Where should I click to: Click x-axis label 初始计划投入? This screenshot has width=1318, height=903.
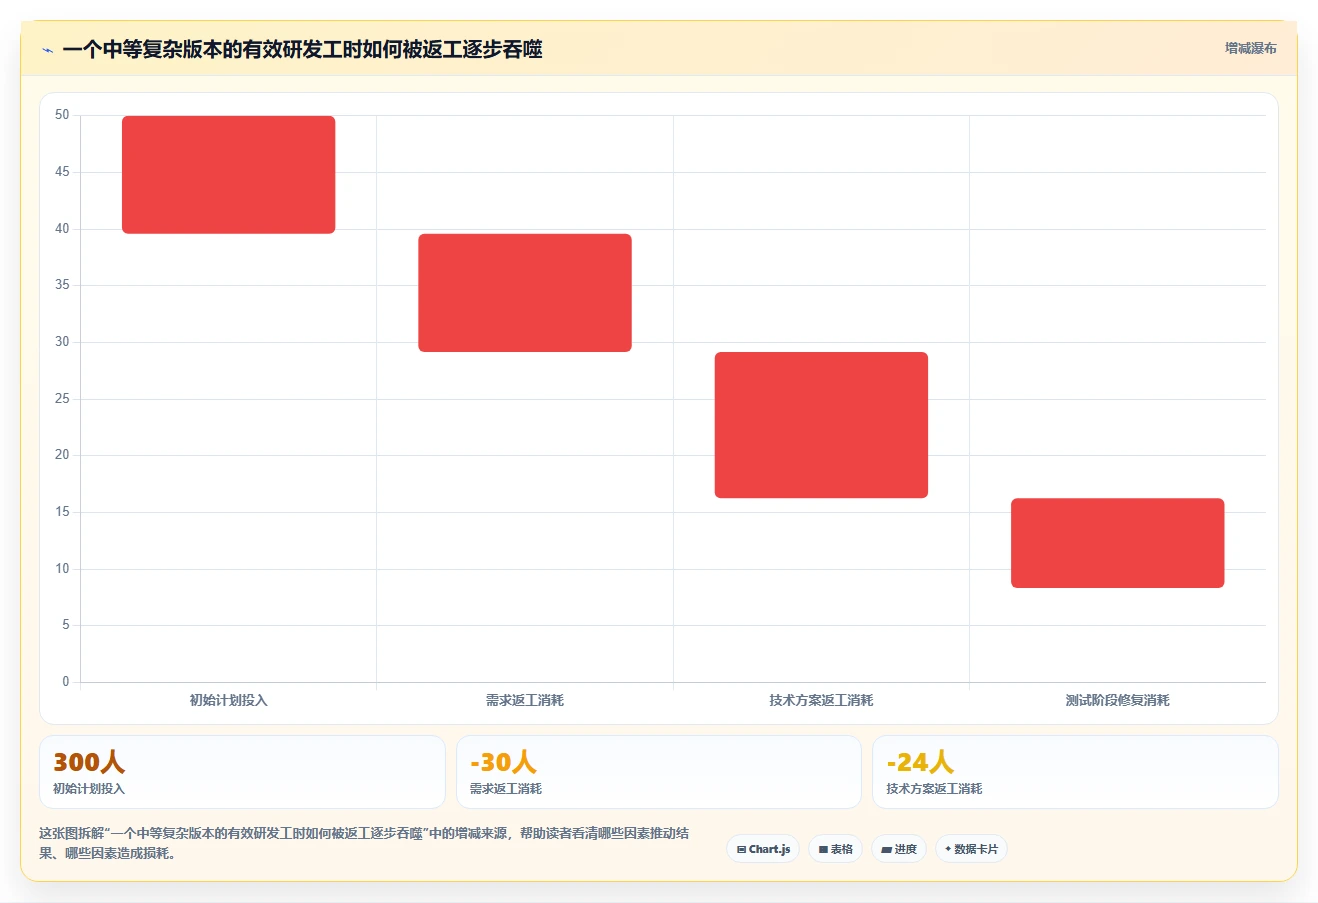pyautogui.click(x=229, y=700)
